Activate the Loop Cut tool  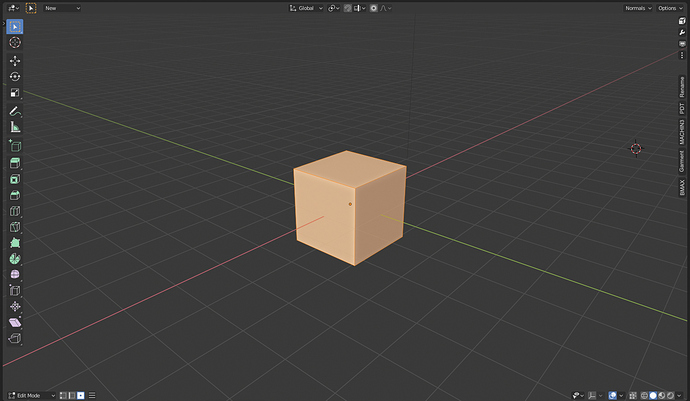pyautogui.click(x=15, y=211)
